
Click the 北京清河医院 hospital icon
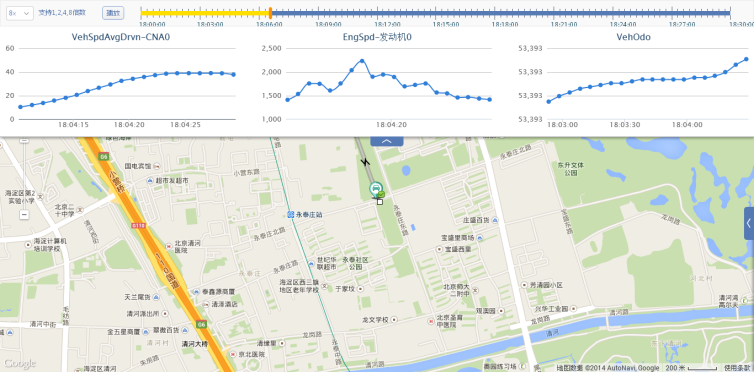click(168, 246)
